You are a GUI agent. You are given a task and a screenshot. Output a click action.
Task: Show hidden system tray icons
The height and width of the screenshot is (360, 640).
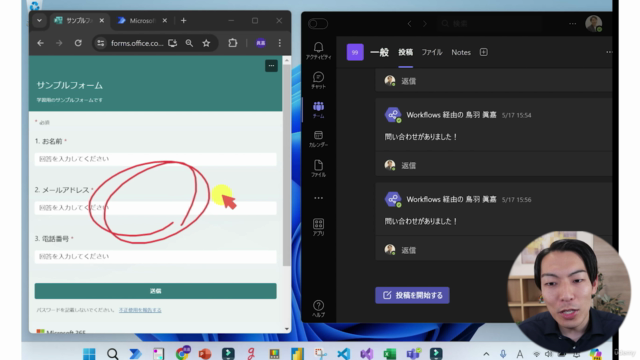point(486,354)
